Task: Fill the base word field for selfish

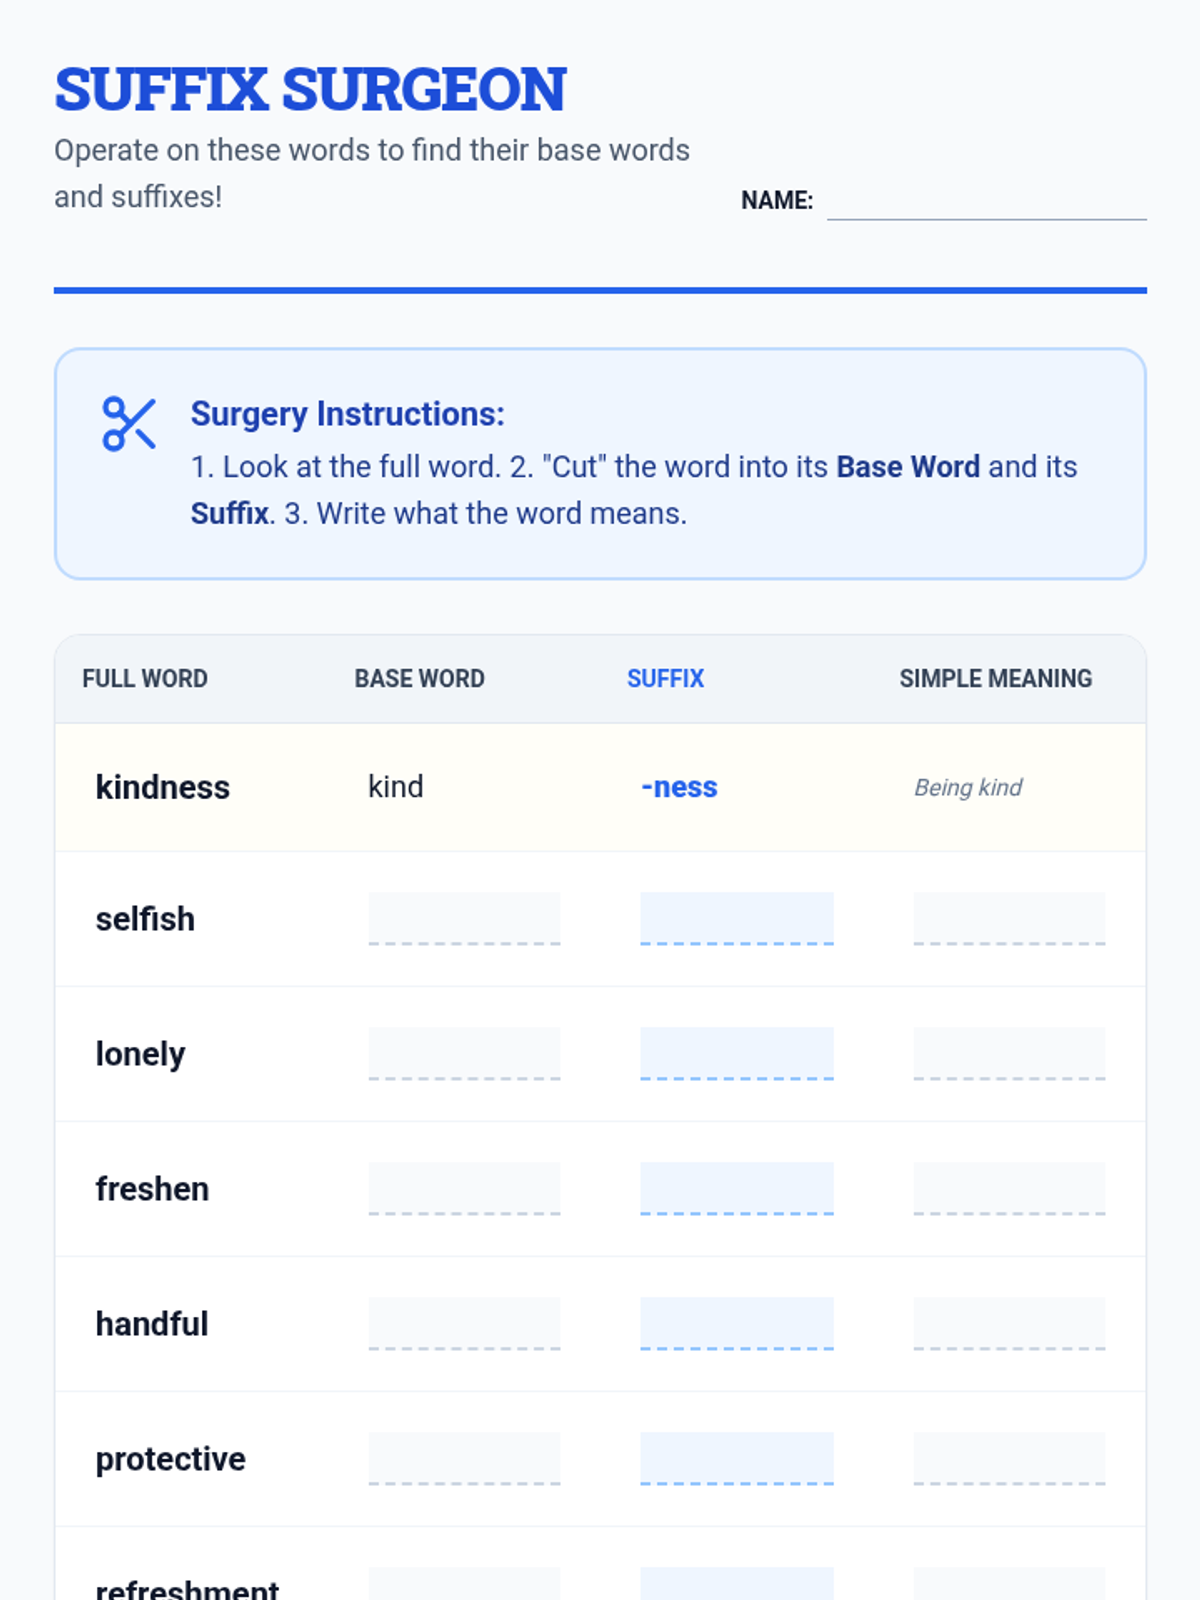Action: click(x=464, y=919)
